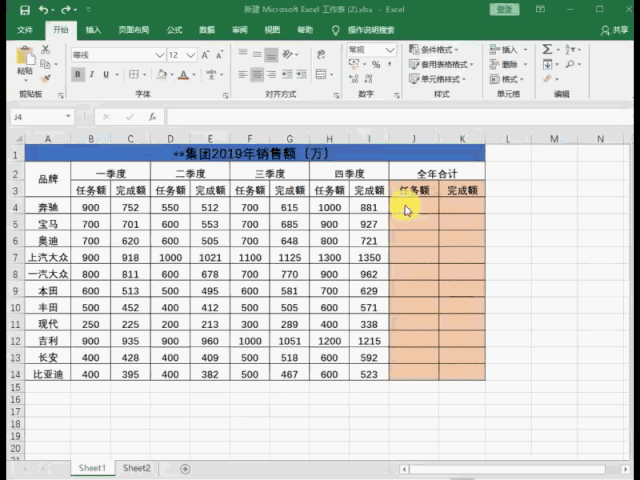This screenshot has height=480, width=640.
Task: Open the Insert cells dropdown
Action: click(525, 50)
